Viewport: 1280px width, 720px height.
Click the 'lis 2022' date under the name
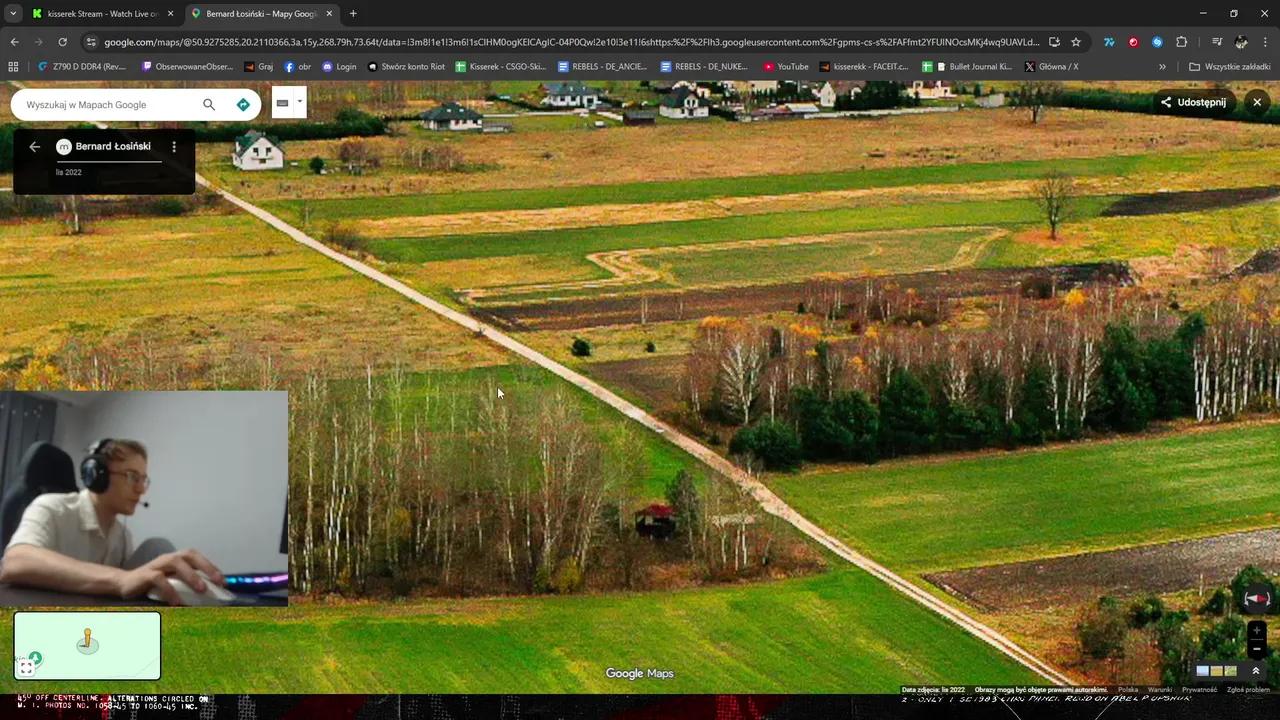69,172
